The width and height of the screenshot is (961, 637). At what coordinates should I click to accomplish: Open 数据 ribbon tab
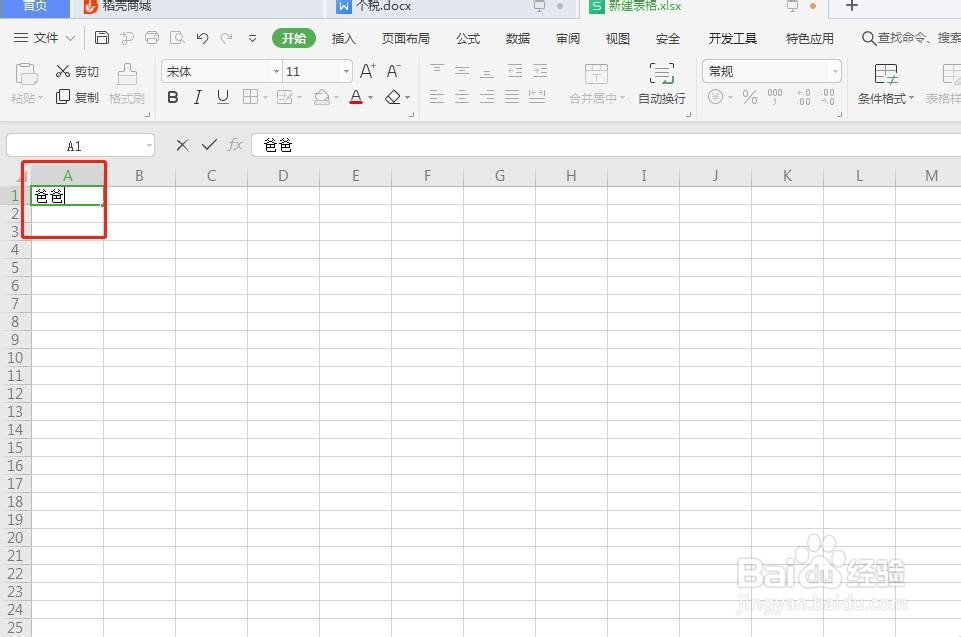[517, 39]
